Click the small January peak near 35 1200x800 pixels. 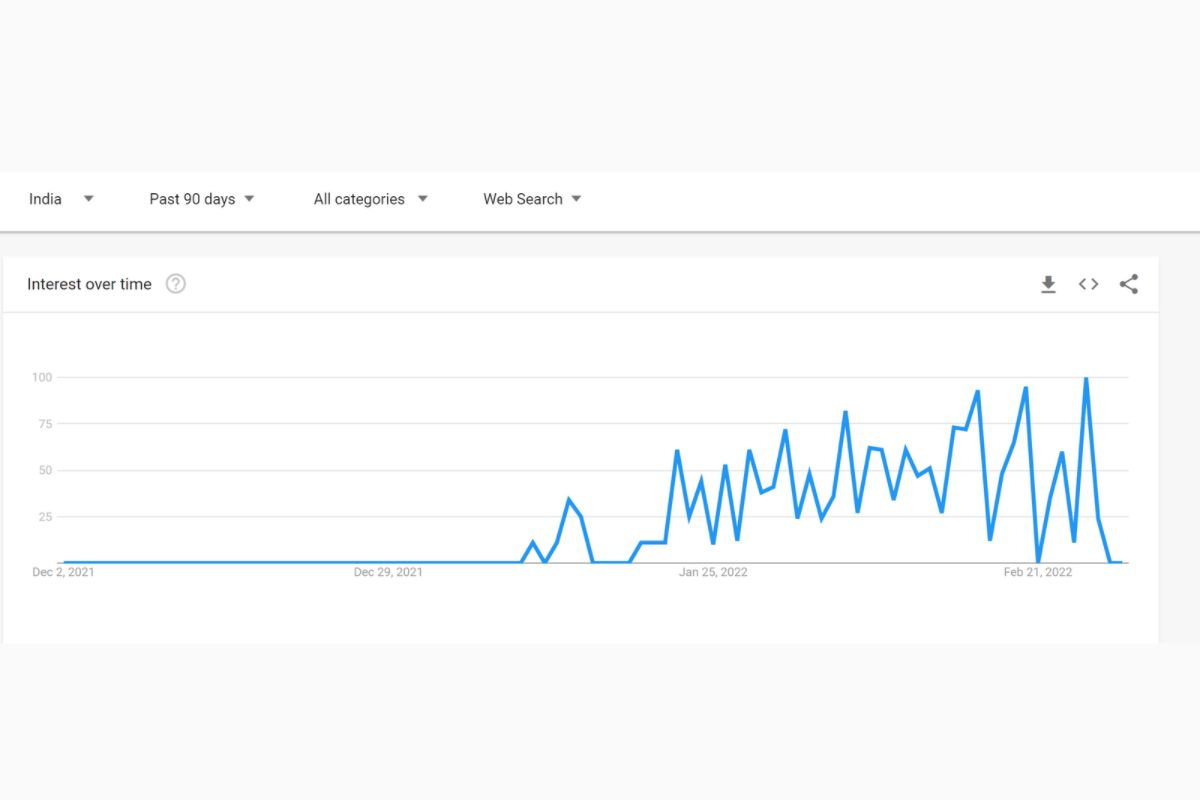569,500
